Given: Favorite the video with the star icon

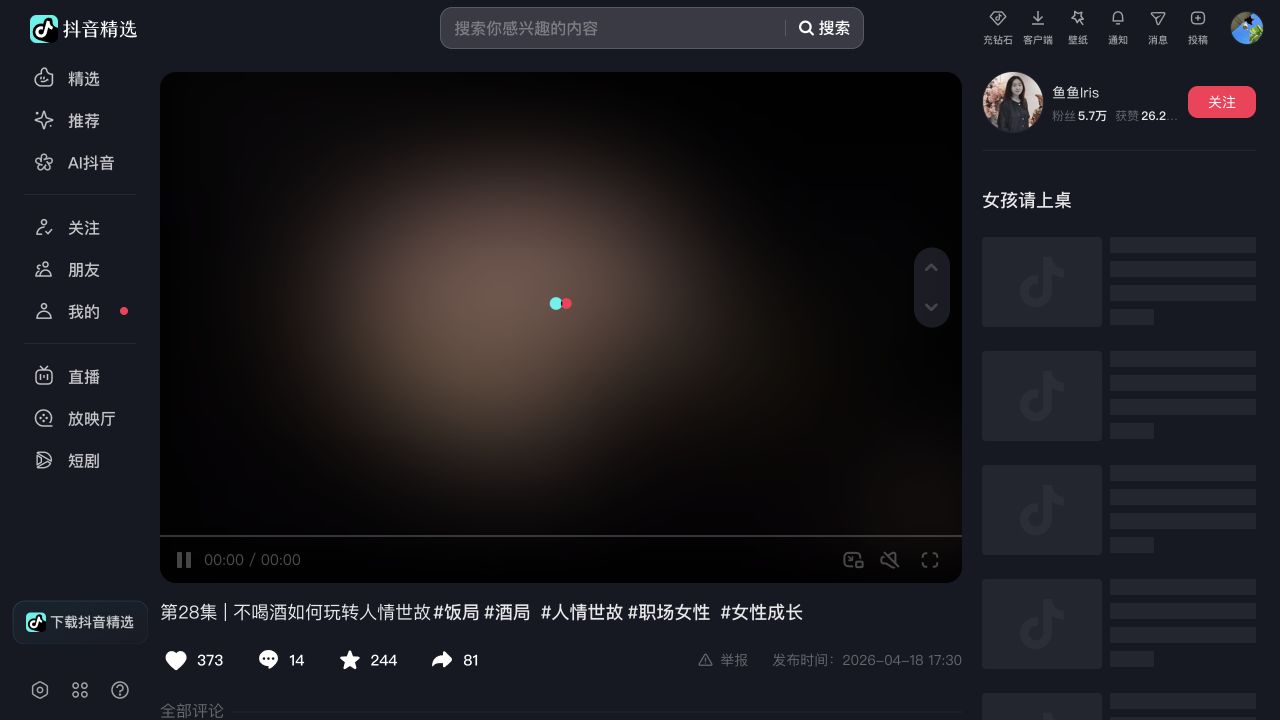Looking at the screenshot, I should tap(350, 660).
